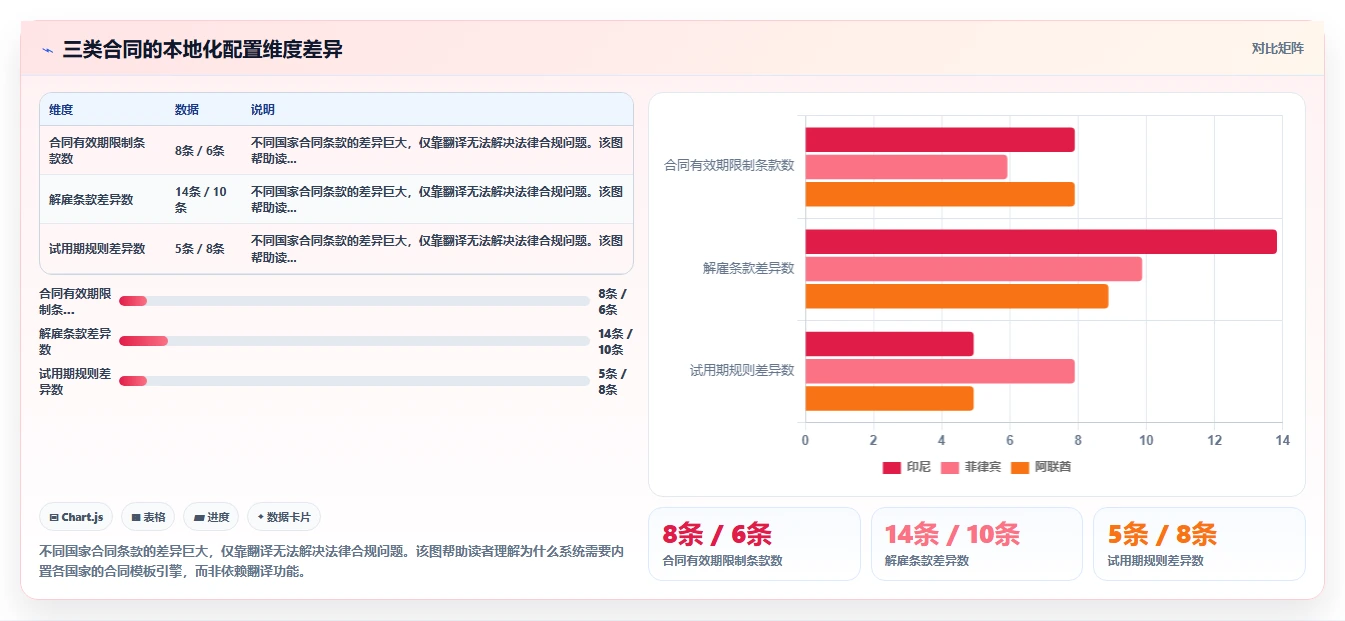Click the 进度 chip
This screenshot has height=621, width=1345.
point(211,517)
